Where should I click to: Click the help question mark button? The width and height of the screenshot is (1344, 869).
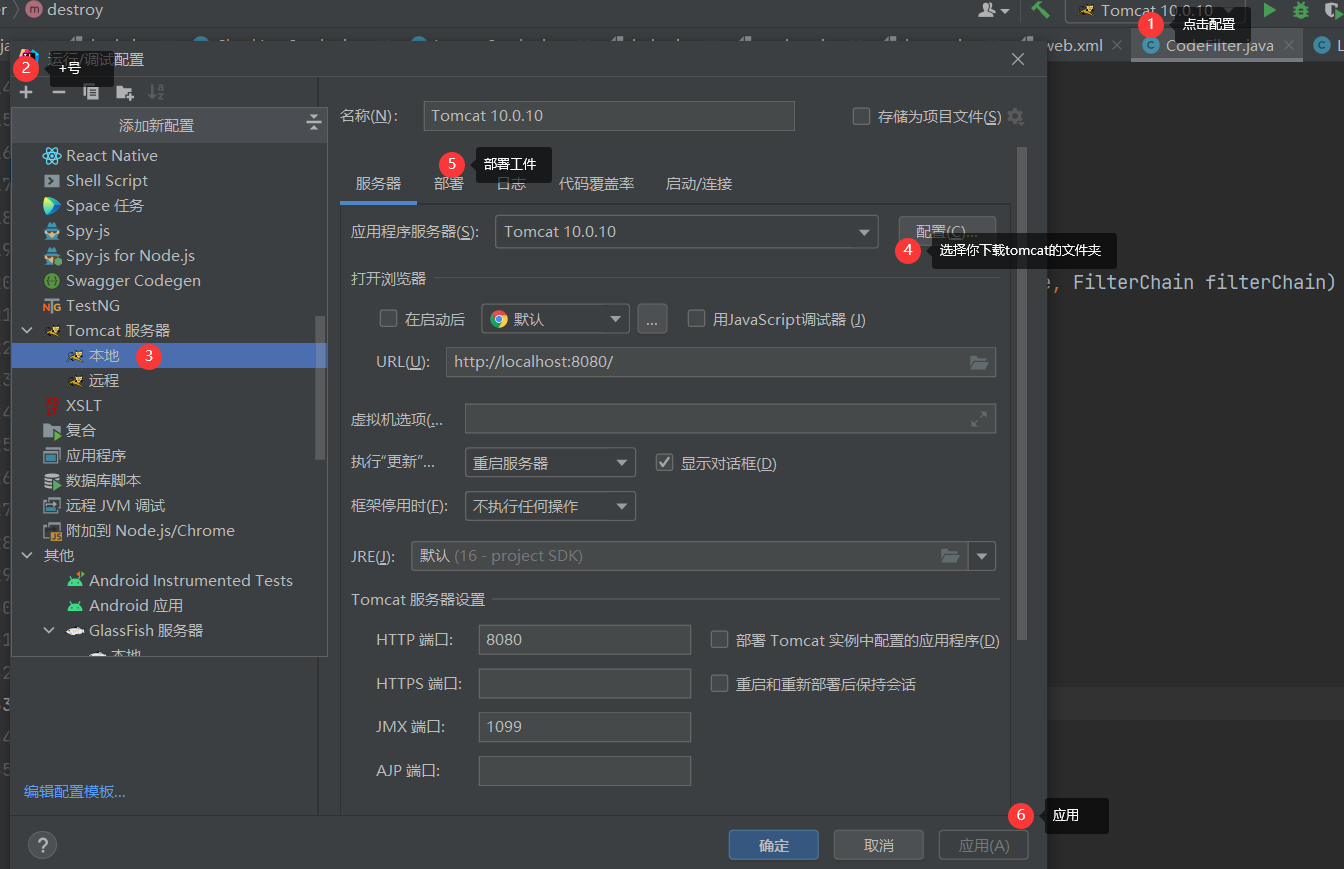[x=42, y=845]
